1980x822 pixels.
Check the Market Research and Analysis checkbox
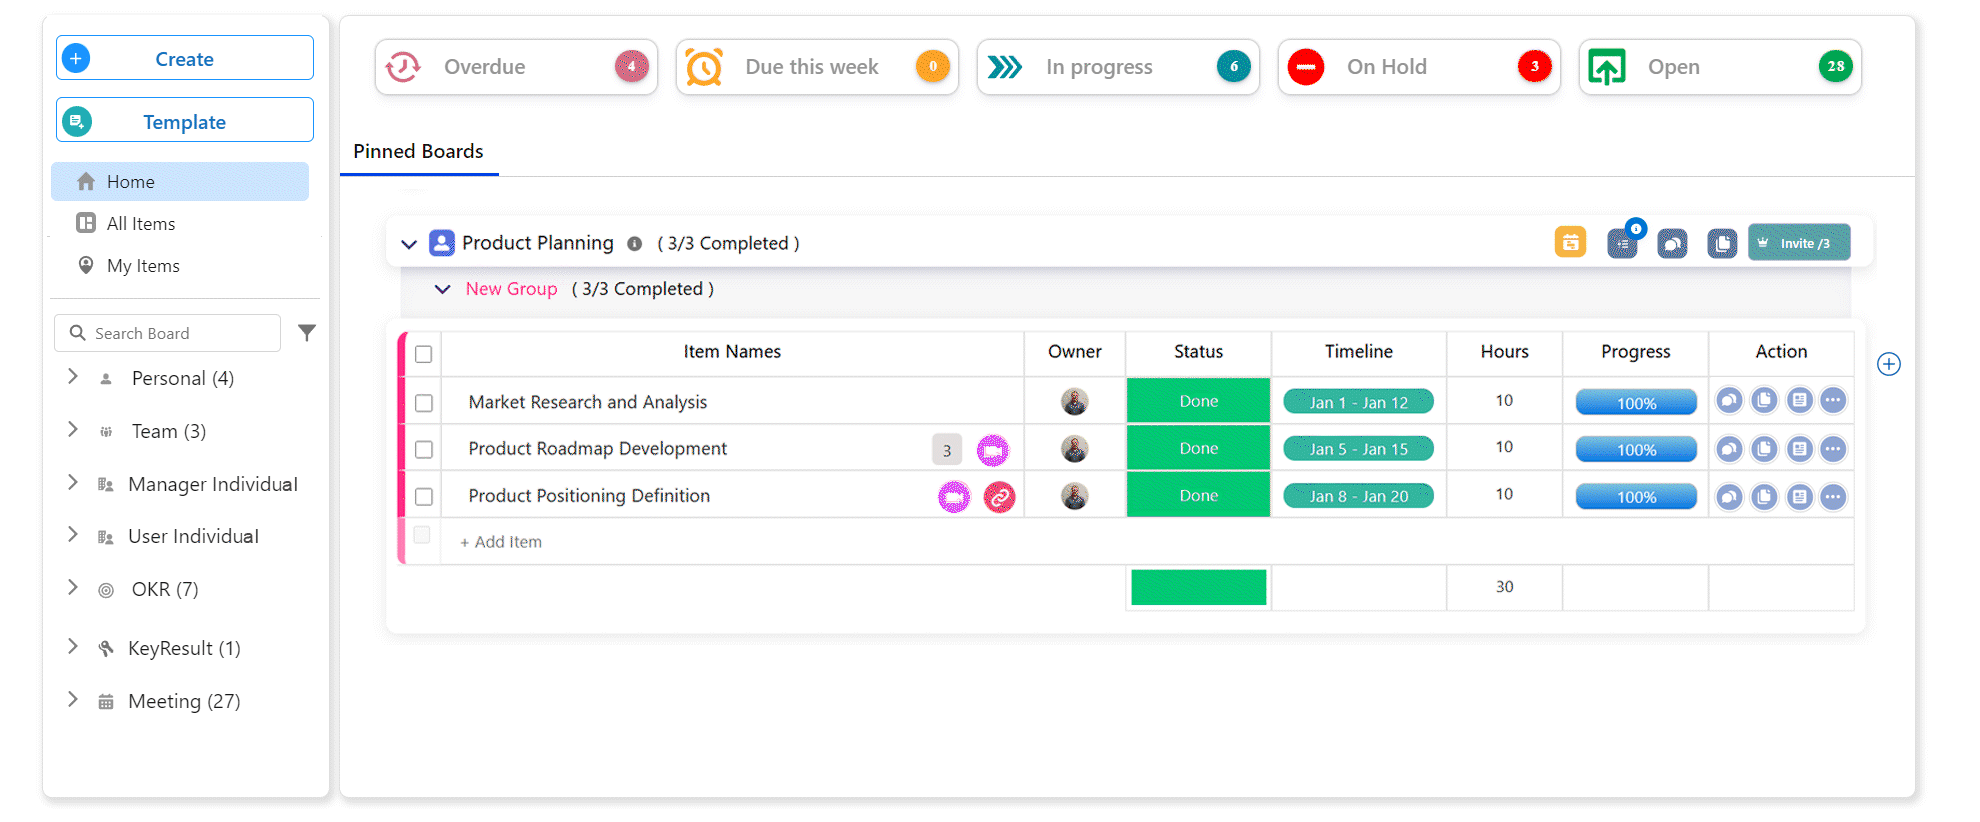click(x=424, y=403)
